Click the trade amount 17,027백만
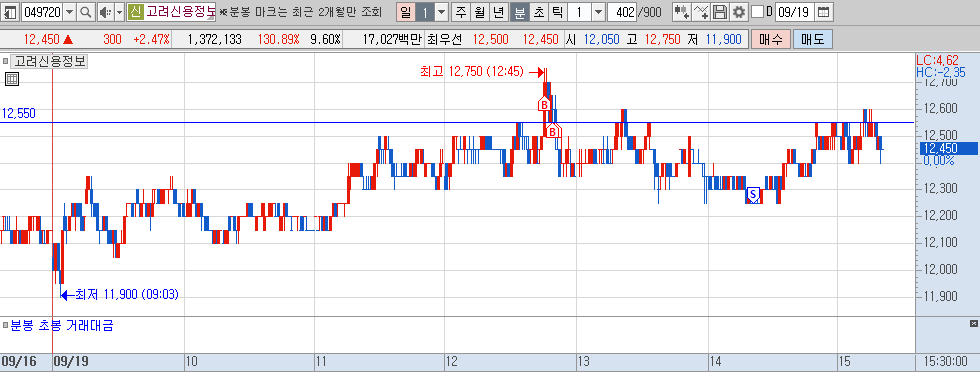Image resolution: width=980 pixels, height=372 pixels. (x=391, y=39)
